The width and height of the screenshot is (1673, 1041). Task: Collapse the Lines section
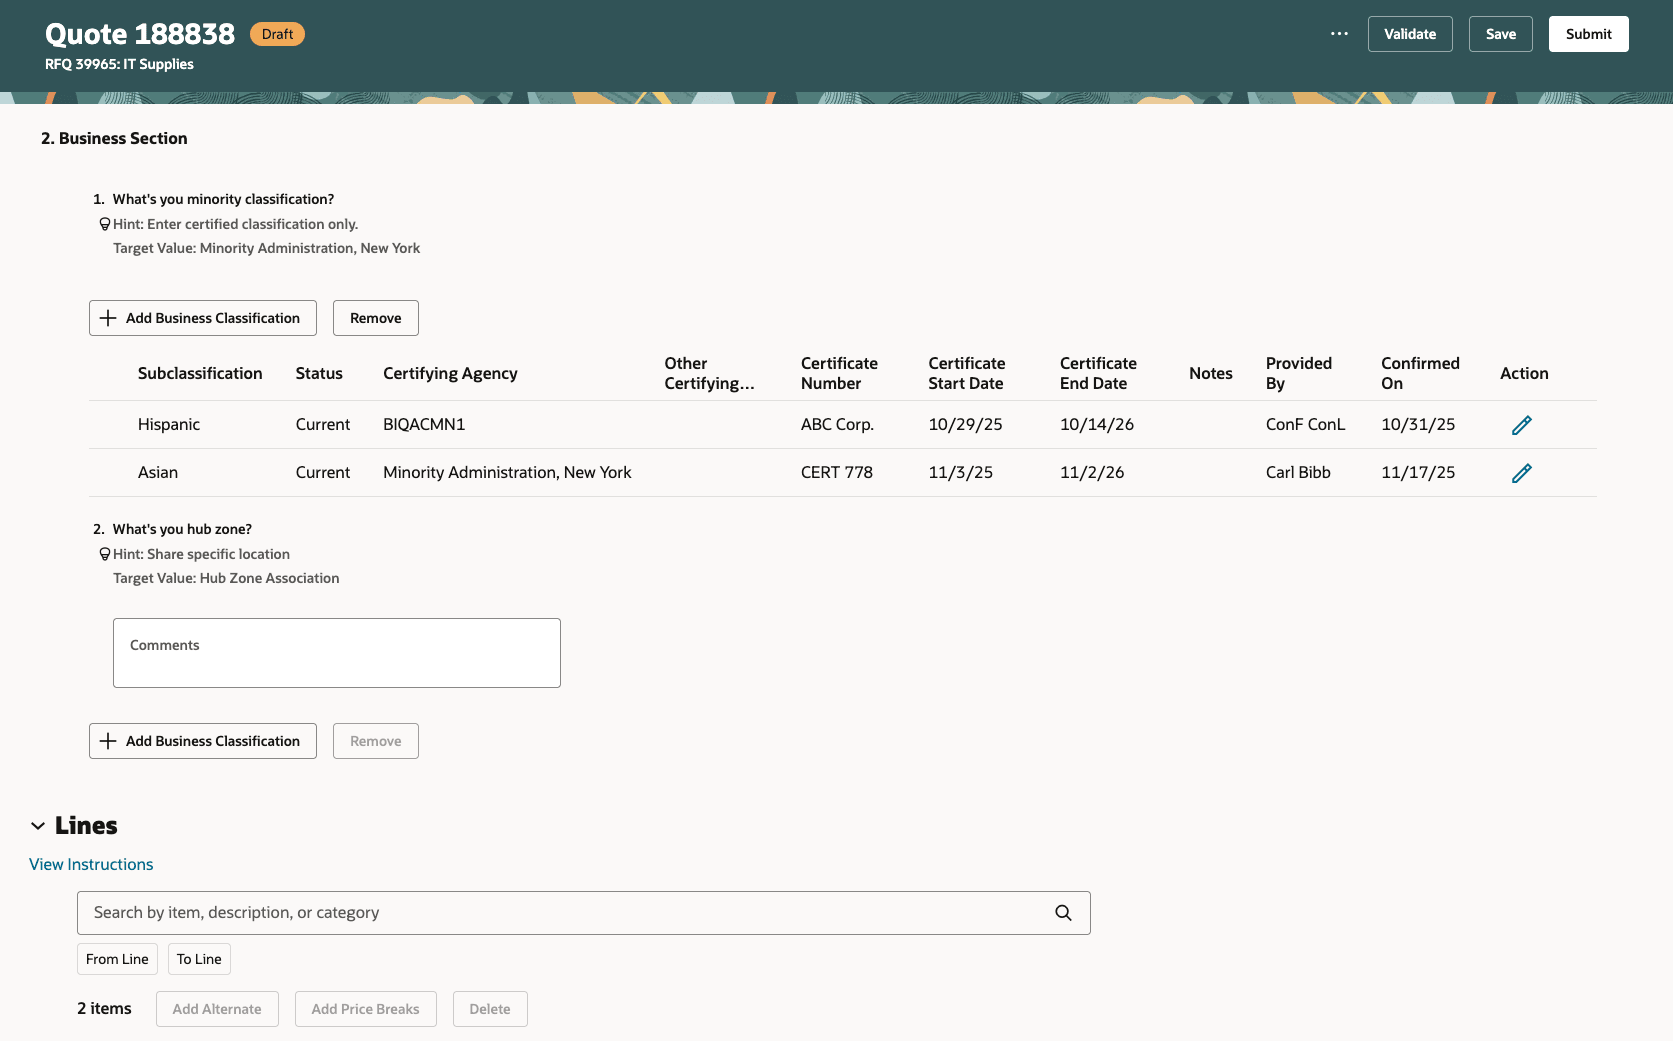38,825
